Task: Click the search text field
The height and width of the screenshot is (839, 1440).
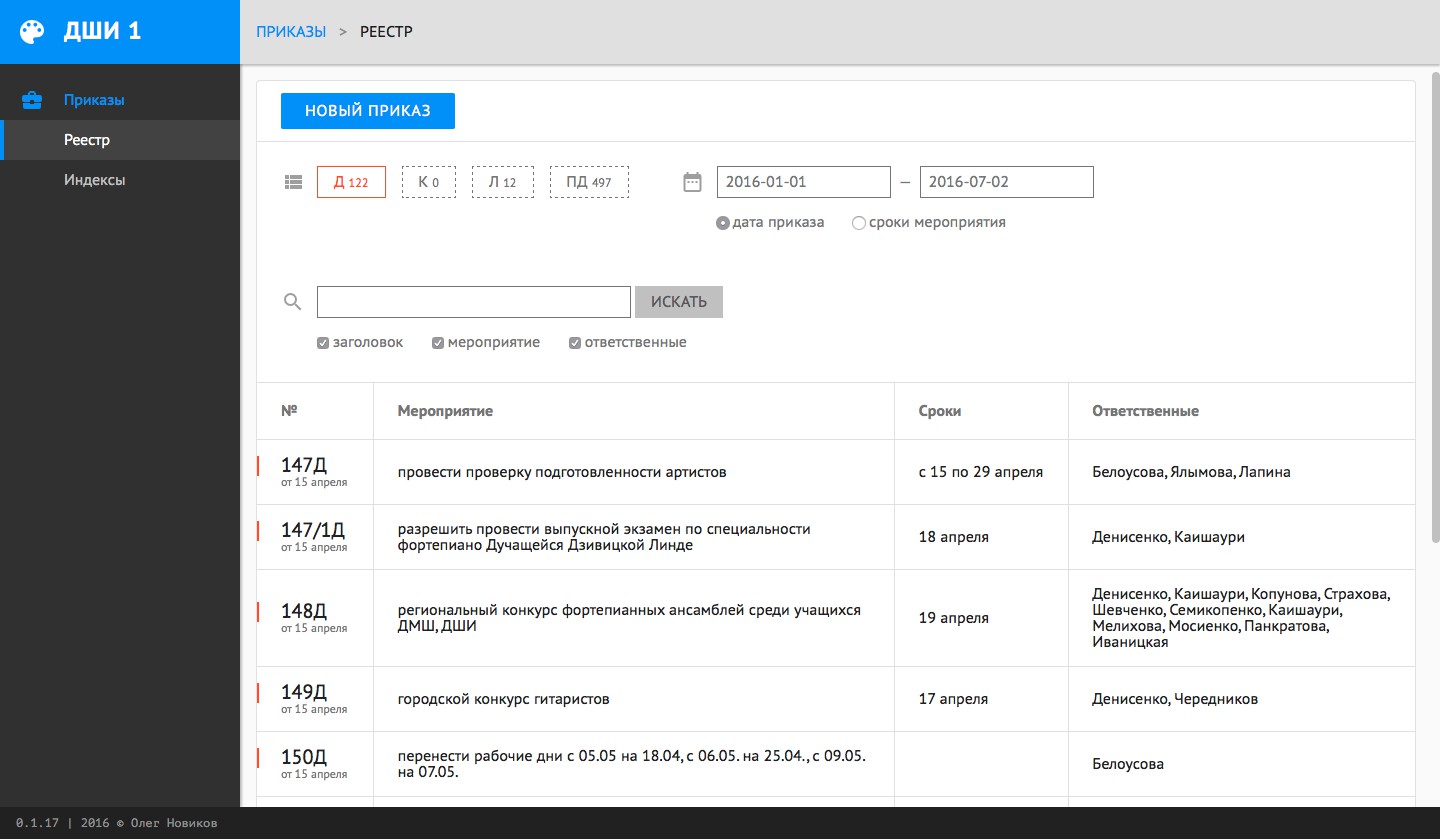Action: pos(474,302)
